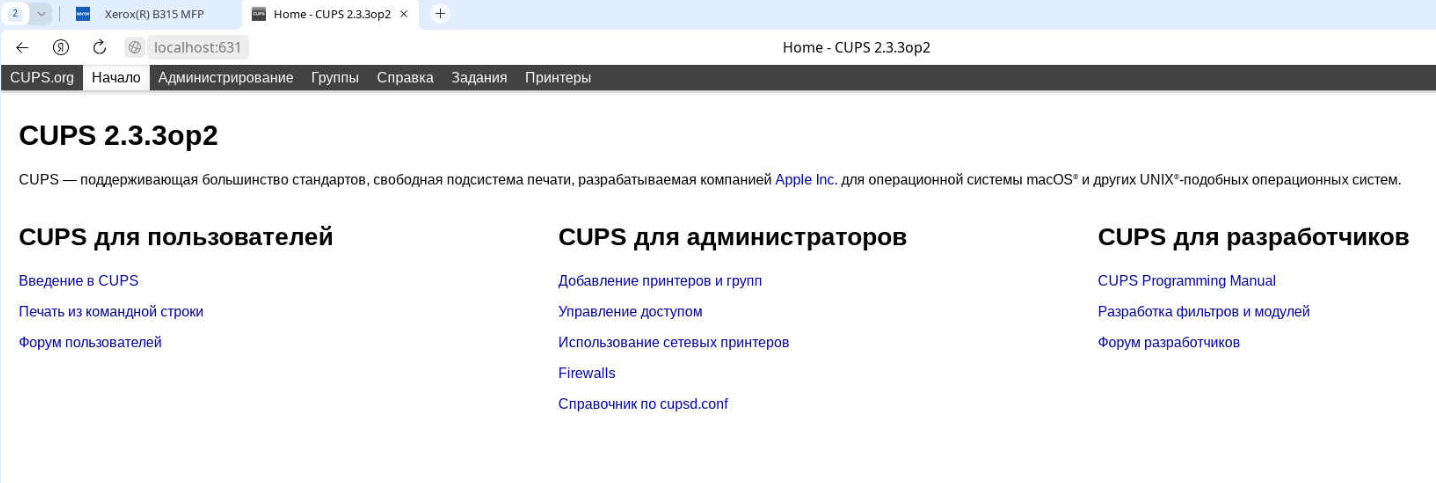Click the CUPS для администраторов heading
The image size is (1436, 483).
coord(732,237)
